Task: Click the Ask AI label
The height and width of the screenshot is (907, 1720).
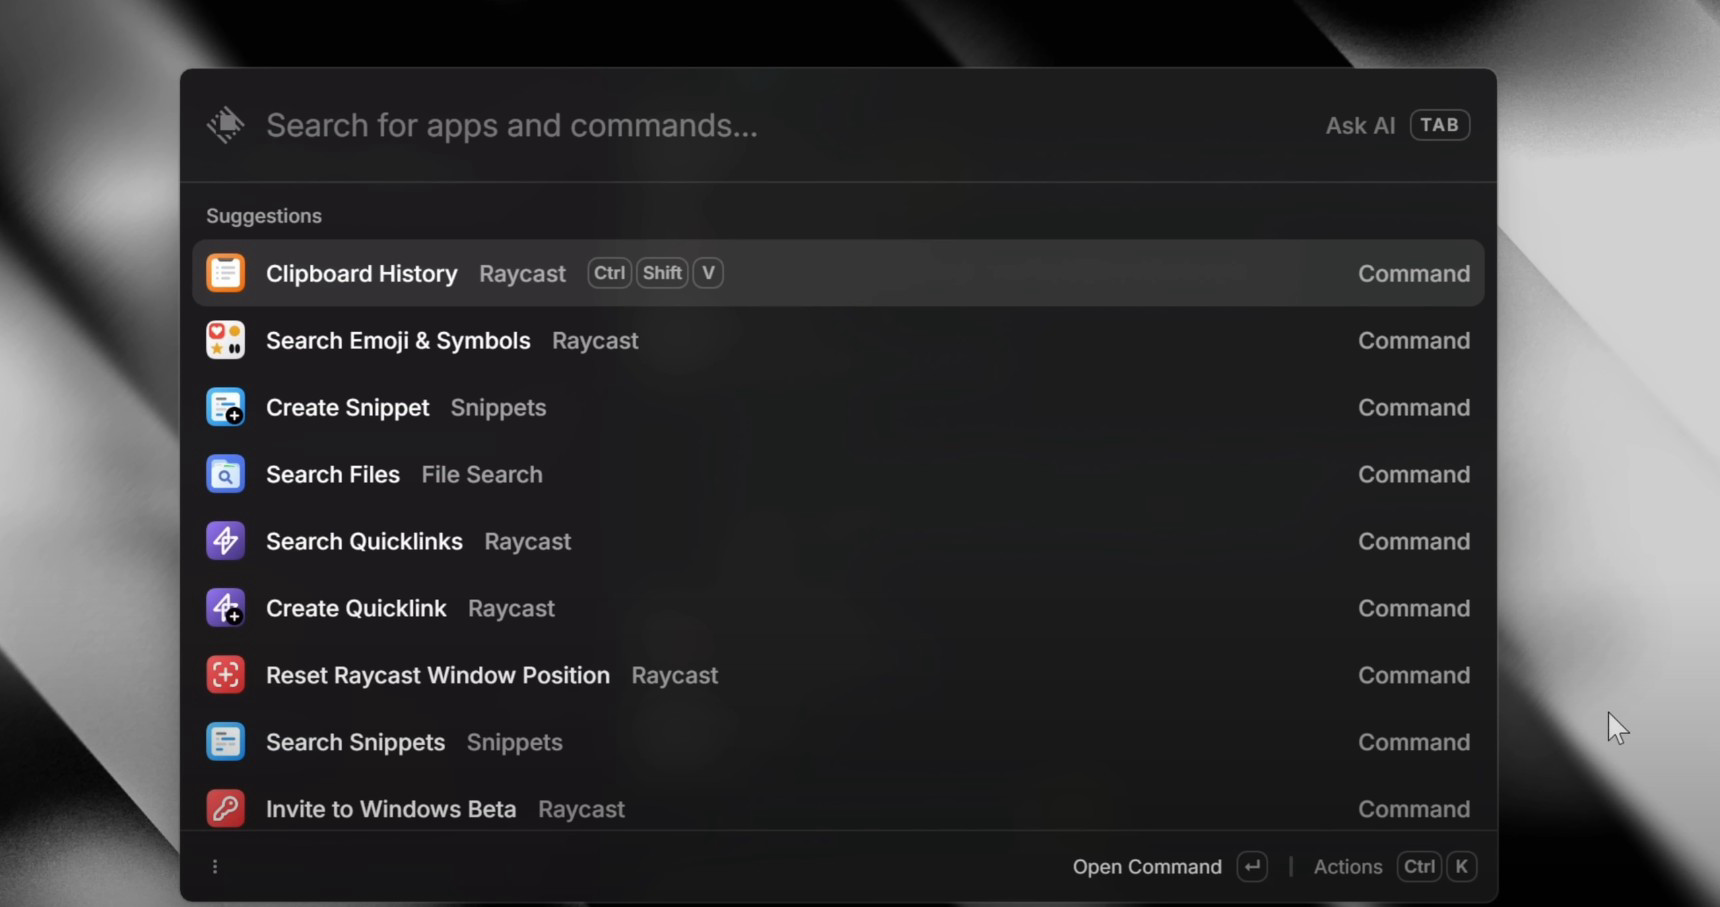Action: tap(1360, 125)
